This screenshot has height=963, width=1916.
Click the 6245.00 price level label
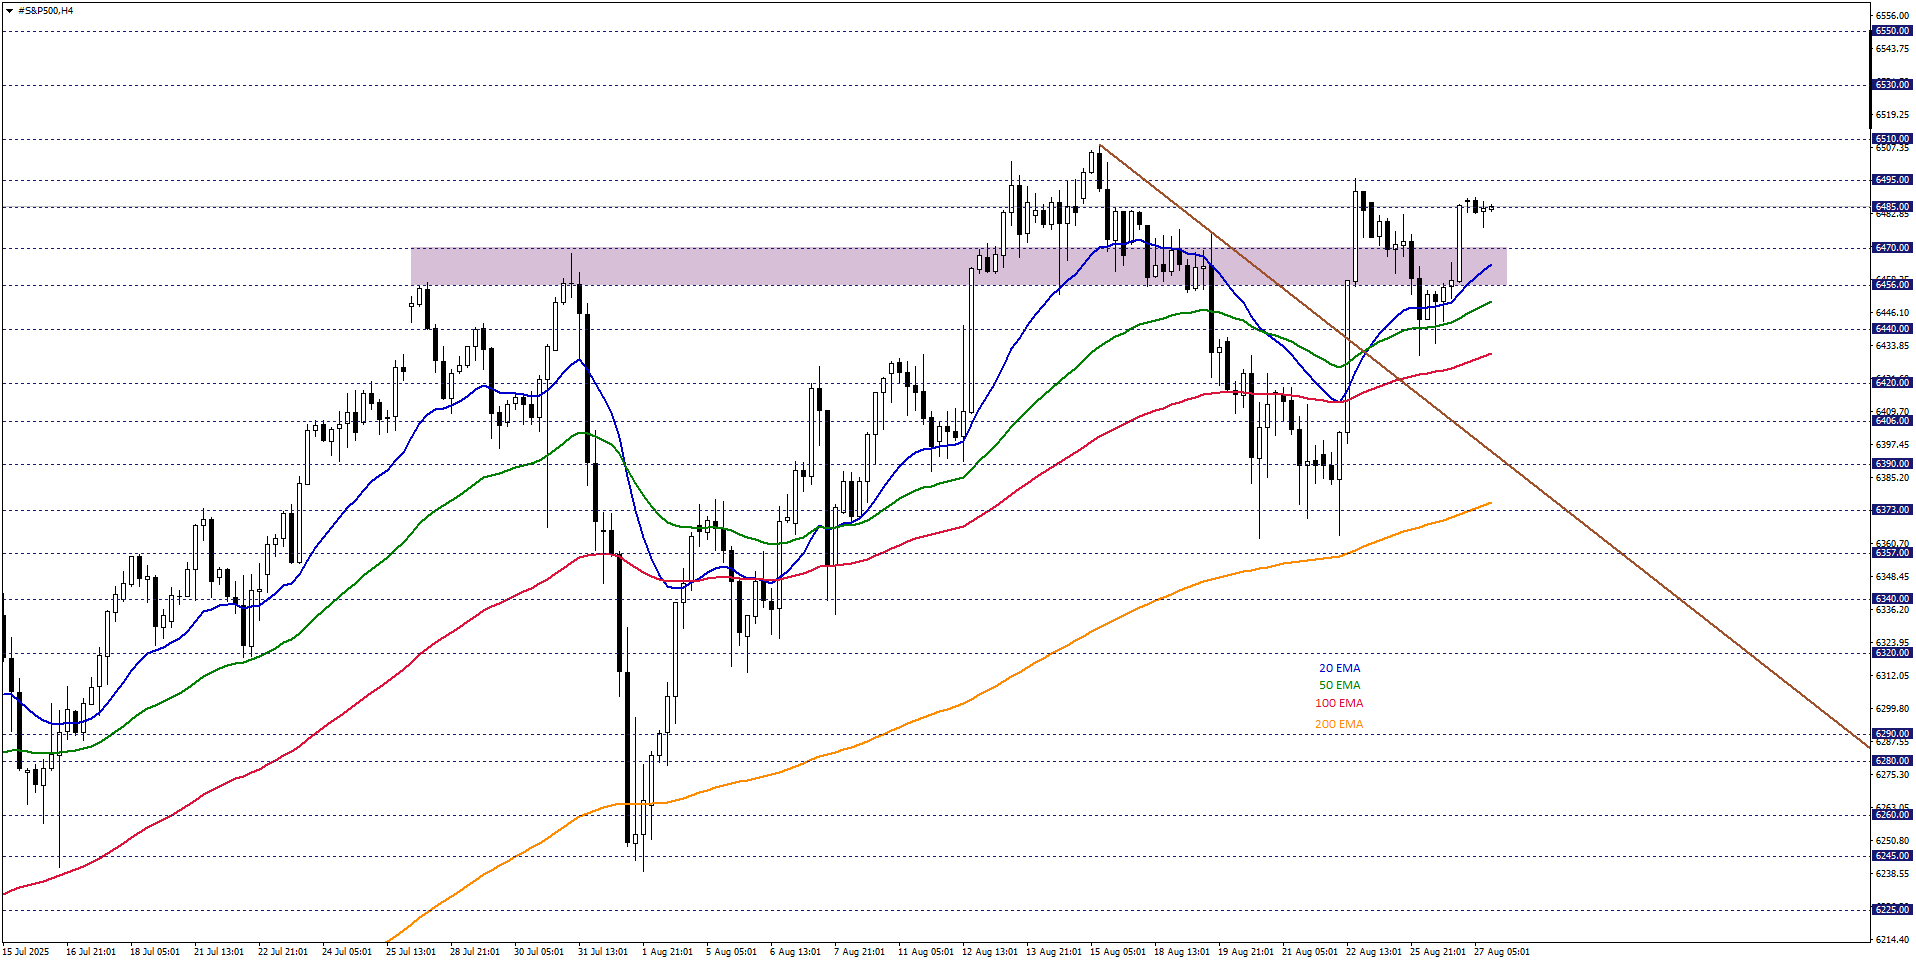pyautogui.click(x=1892, y=856)
